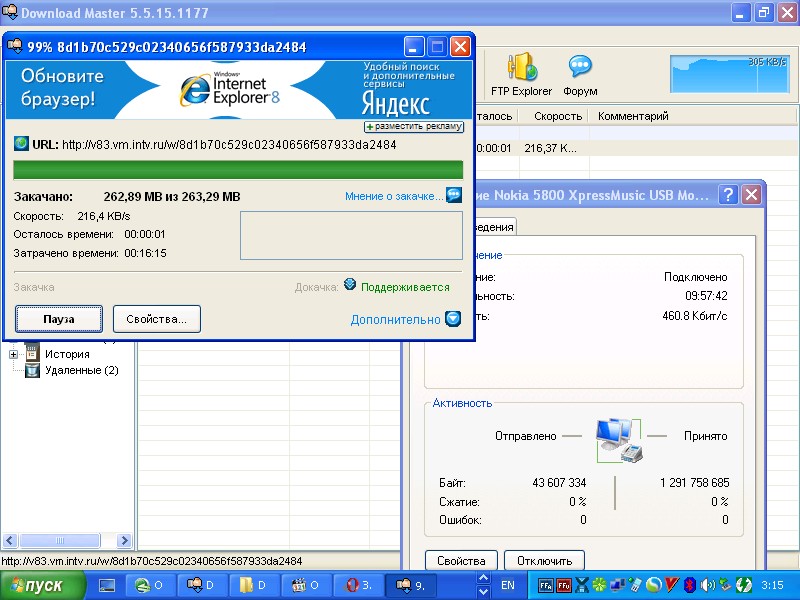Click the network computers activity icon

click(x=619, y=440)
